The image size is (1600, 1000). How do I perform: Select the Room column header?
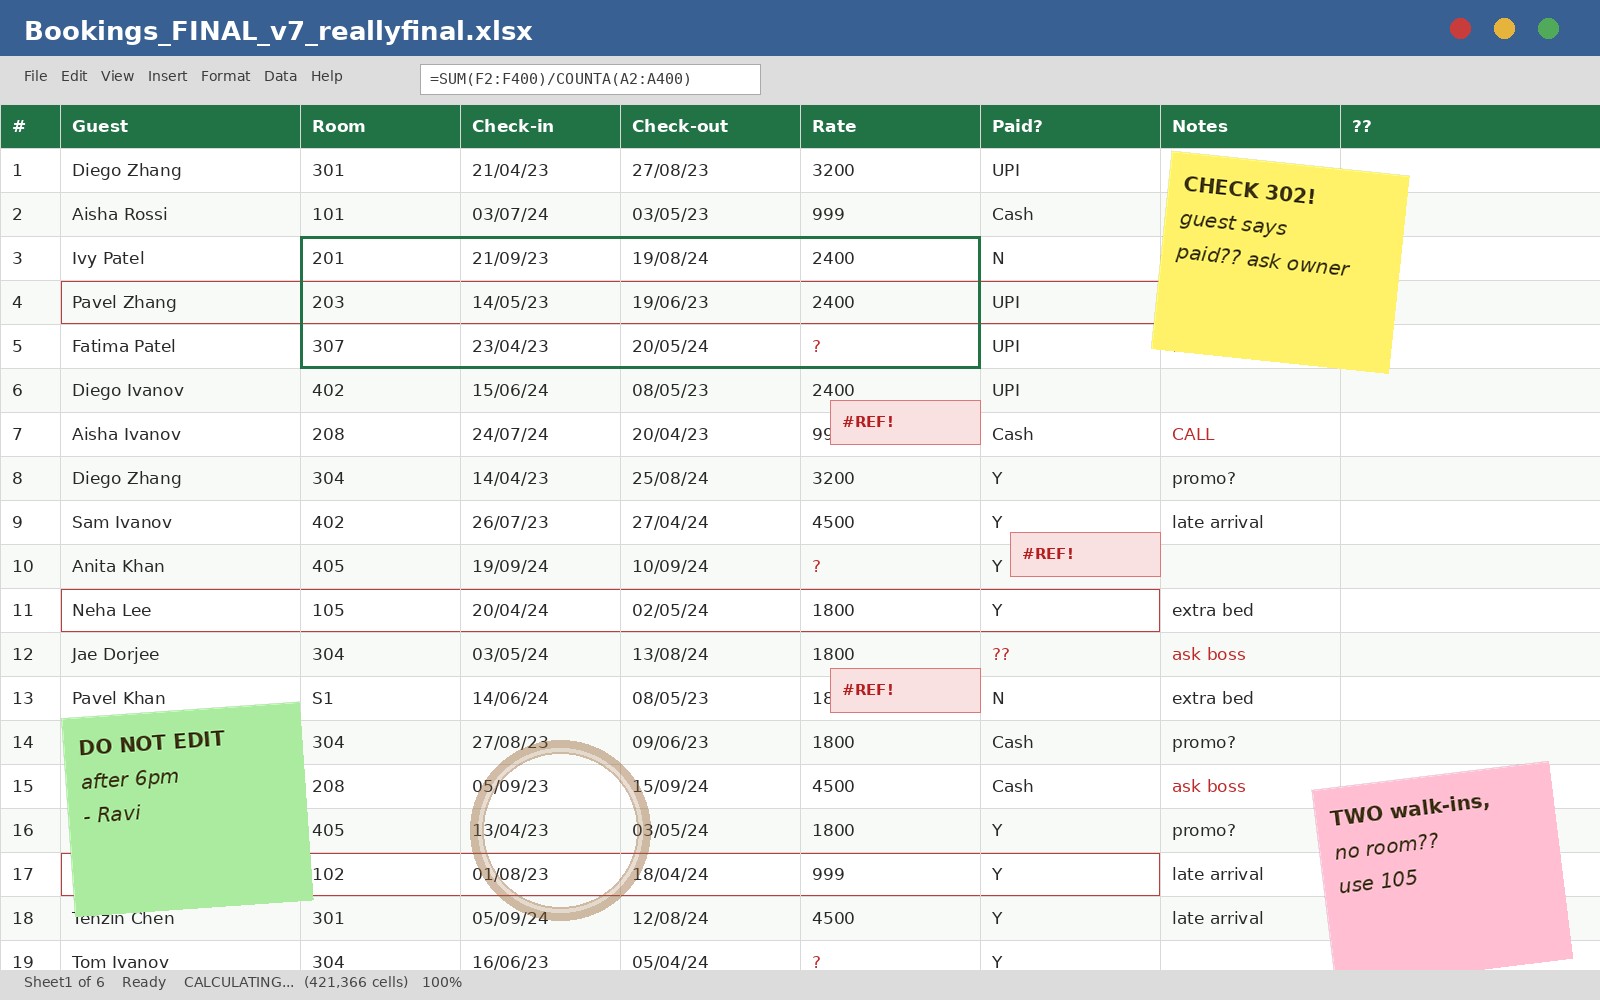click(380, 126)
